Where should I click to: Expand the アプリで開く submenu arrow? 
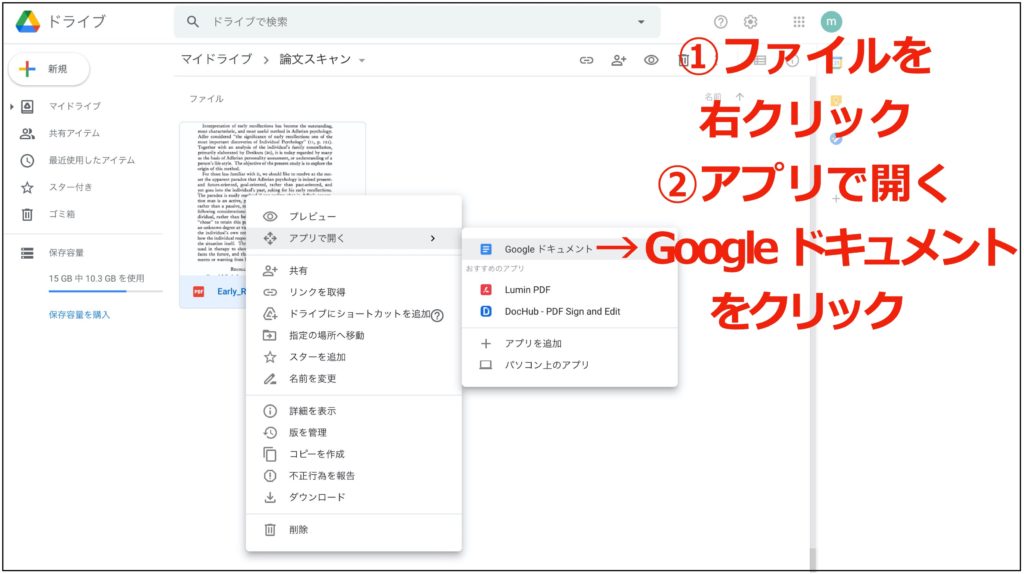pyautogui.click(x=433, y=238)
